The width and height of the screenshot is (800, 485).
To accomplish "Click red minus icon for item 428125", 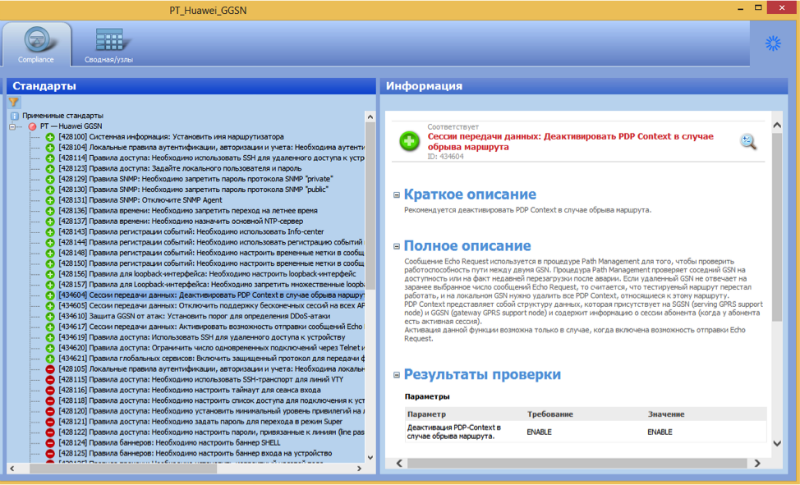I will [x=50, y=453].
